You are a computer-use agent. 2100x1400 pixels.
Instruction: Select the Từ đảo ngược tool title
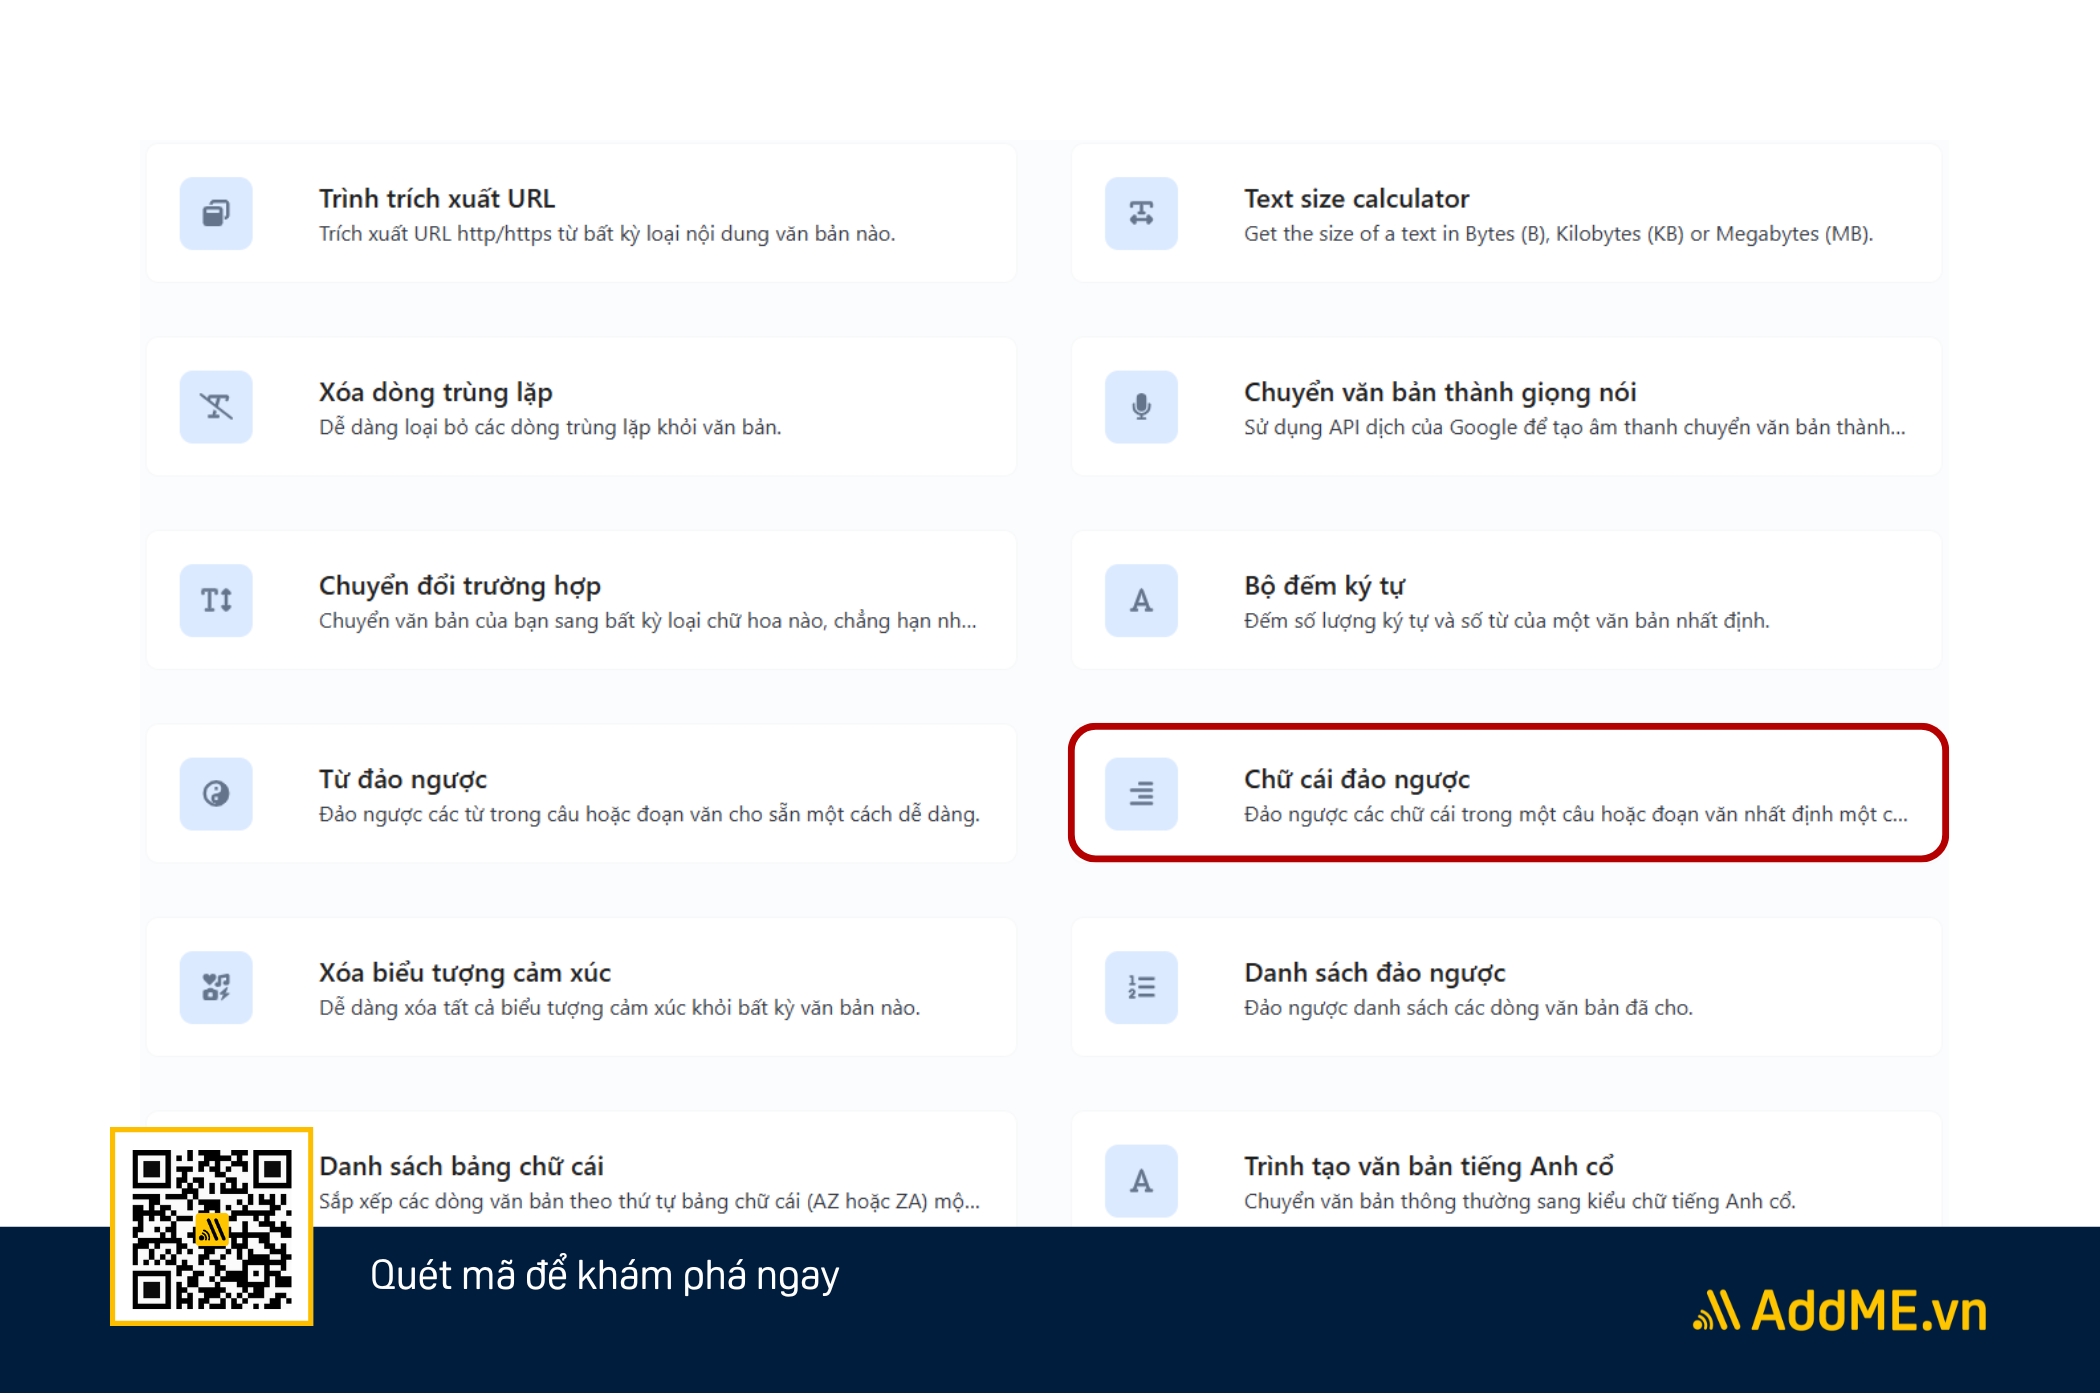403,779
